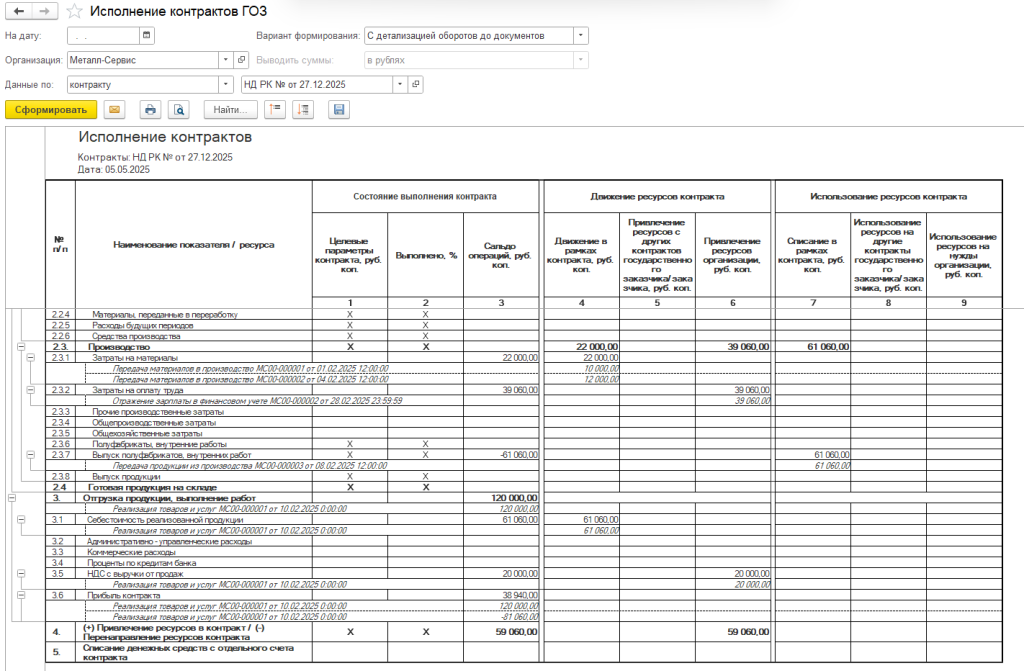Add report to favorites with star icon
Image resolution: width=1024 pixels, height=671 pixels.
74,11
